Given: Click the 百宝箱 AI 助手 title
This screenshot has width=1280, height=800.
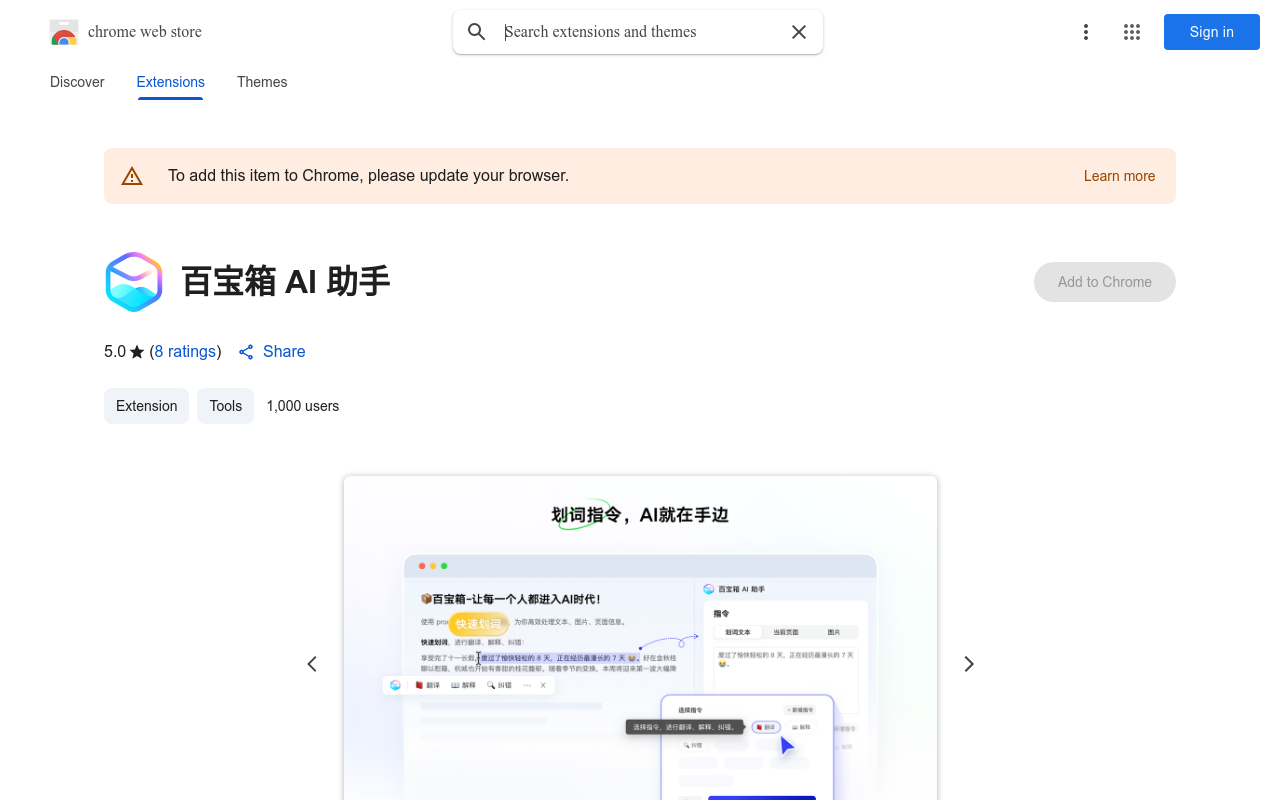Looking at the screenshot, I should point(286,282).
